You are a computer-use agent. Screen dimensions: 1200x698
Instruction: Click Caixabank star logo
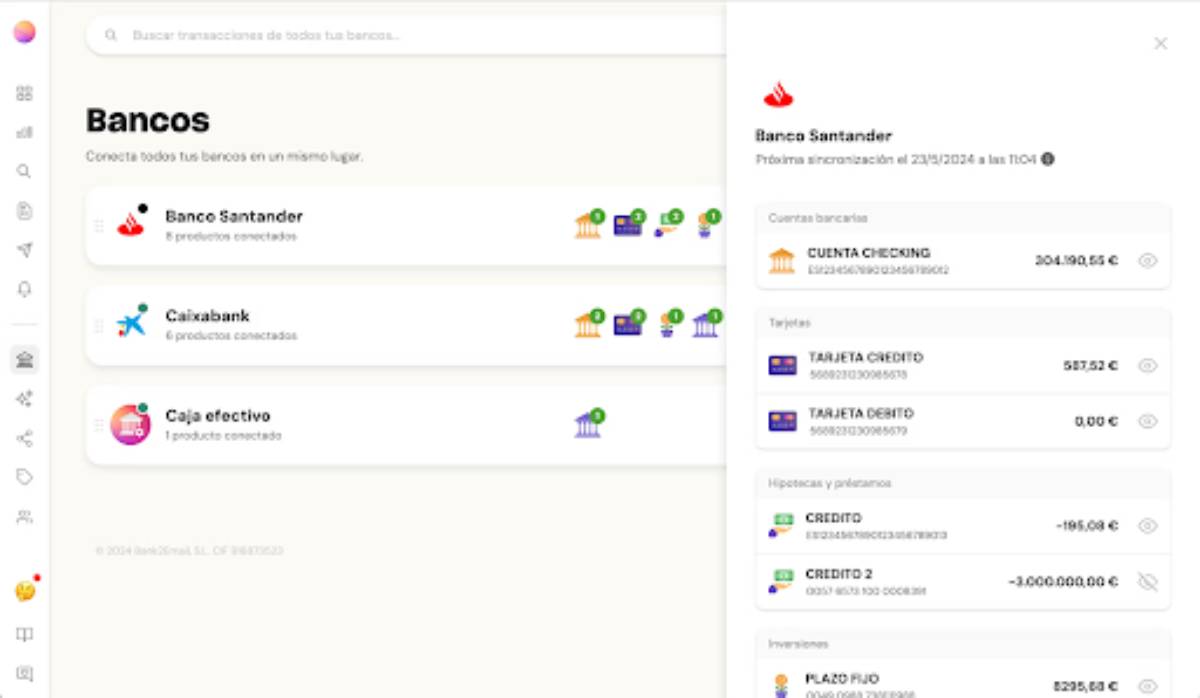point(131,324)
